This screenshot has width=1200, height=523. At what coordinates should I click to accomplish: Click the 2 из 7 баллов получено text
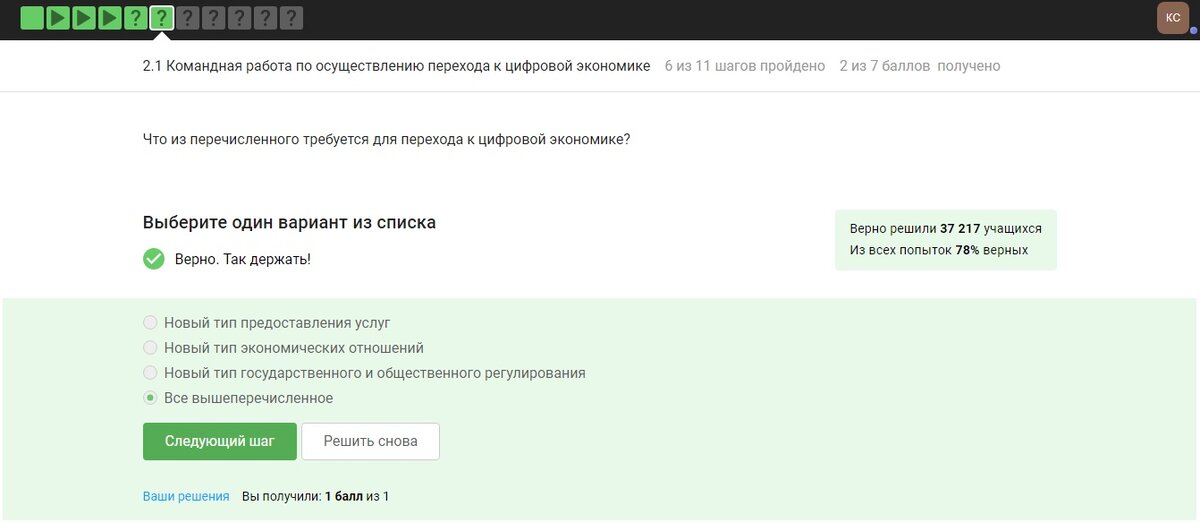pos(920,66)
